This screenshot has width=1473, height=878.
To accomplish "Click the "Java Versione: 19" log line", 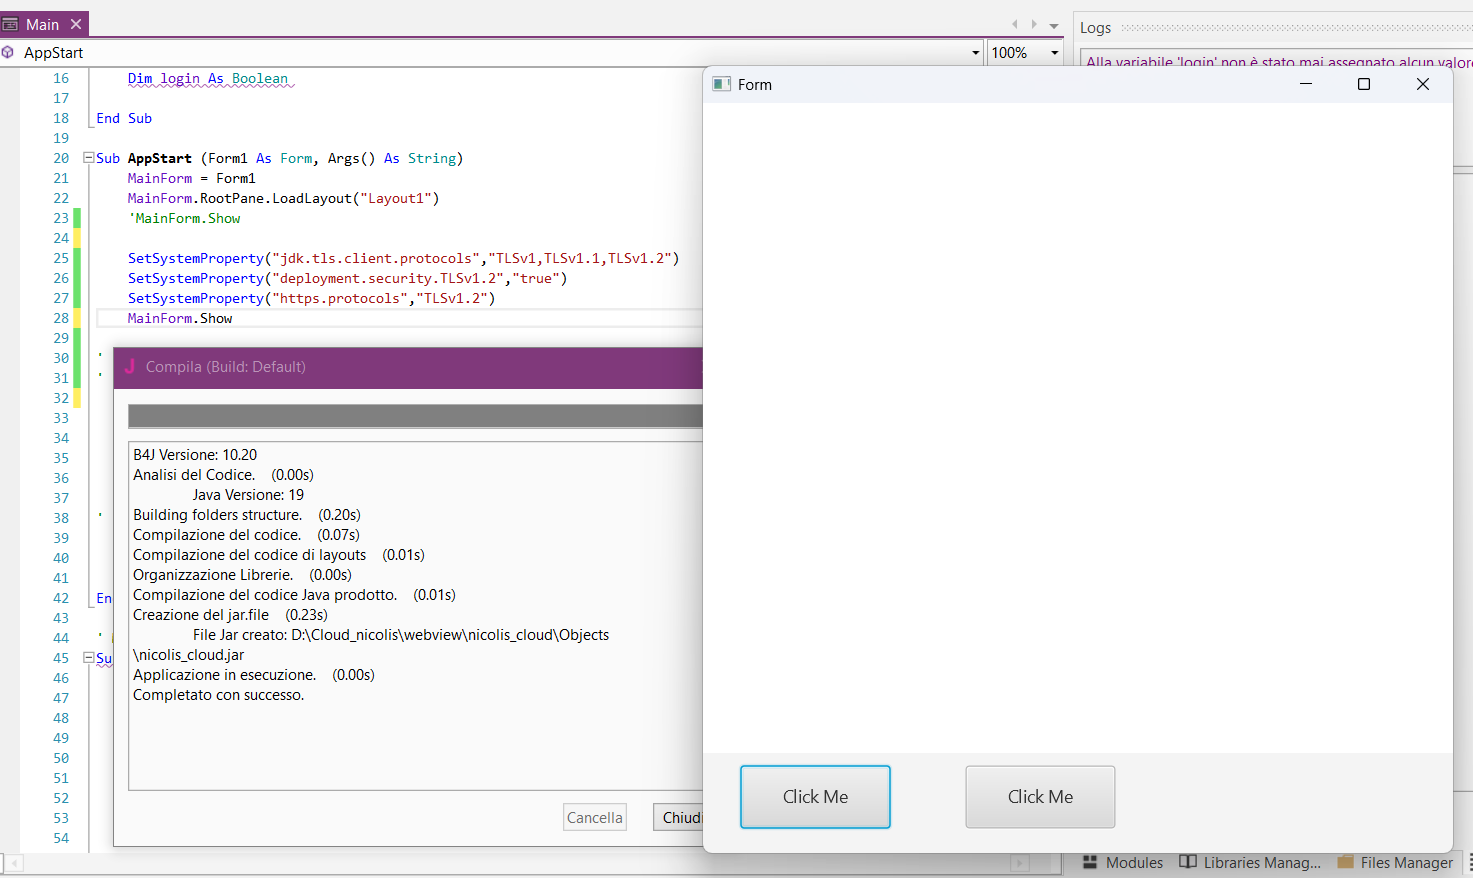I will pos(248,495).
